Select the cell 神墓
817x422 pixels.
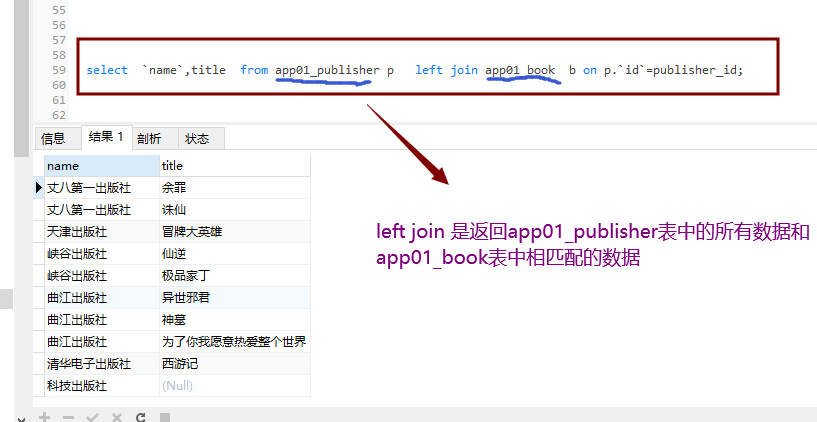[234, 319]
